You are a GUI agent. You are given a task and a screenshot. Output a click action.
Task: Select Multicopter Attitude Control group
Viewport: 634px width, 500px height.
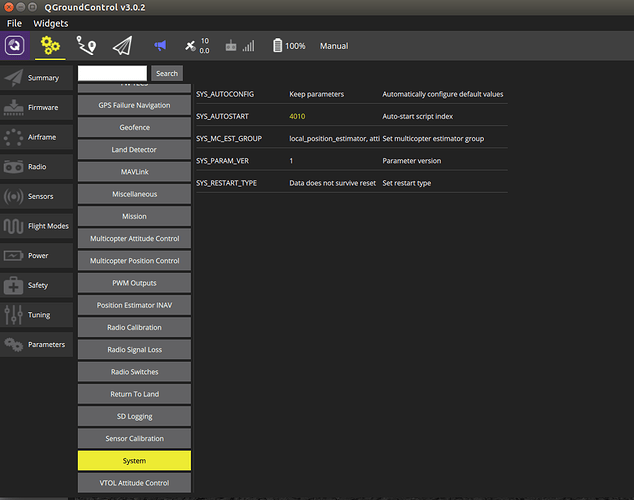click(x=134, y=238)
